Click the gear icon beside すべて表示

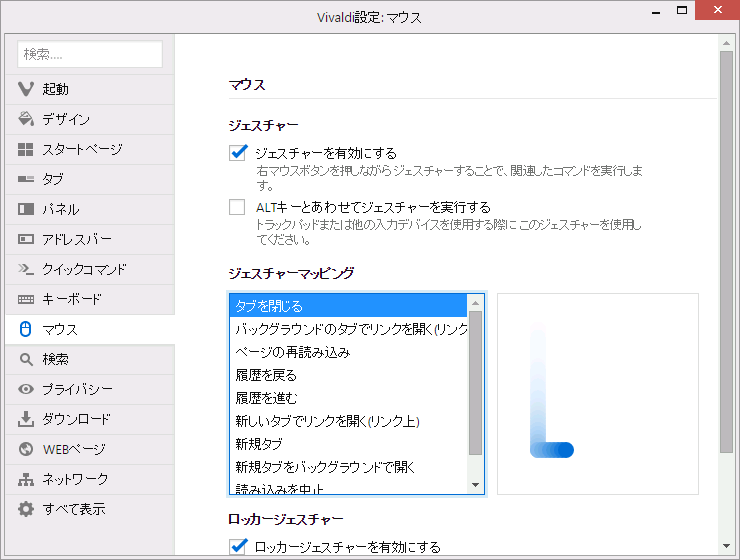click(25, 509)
